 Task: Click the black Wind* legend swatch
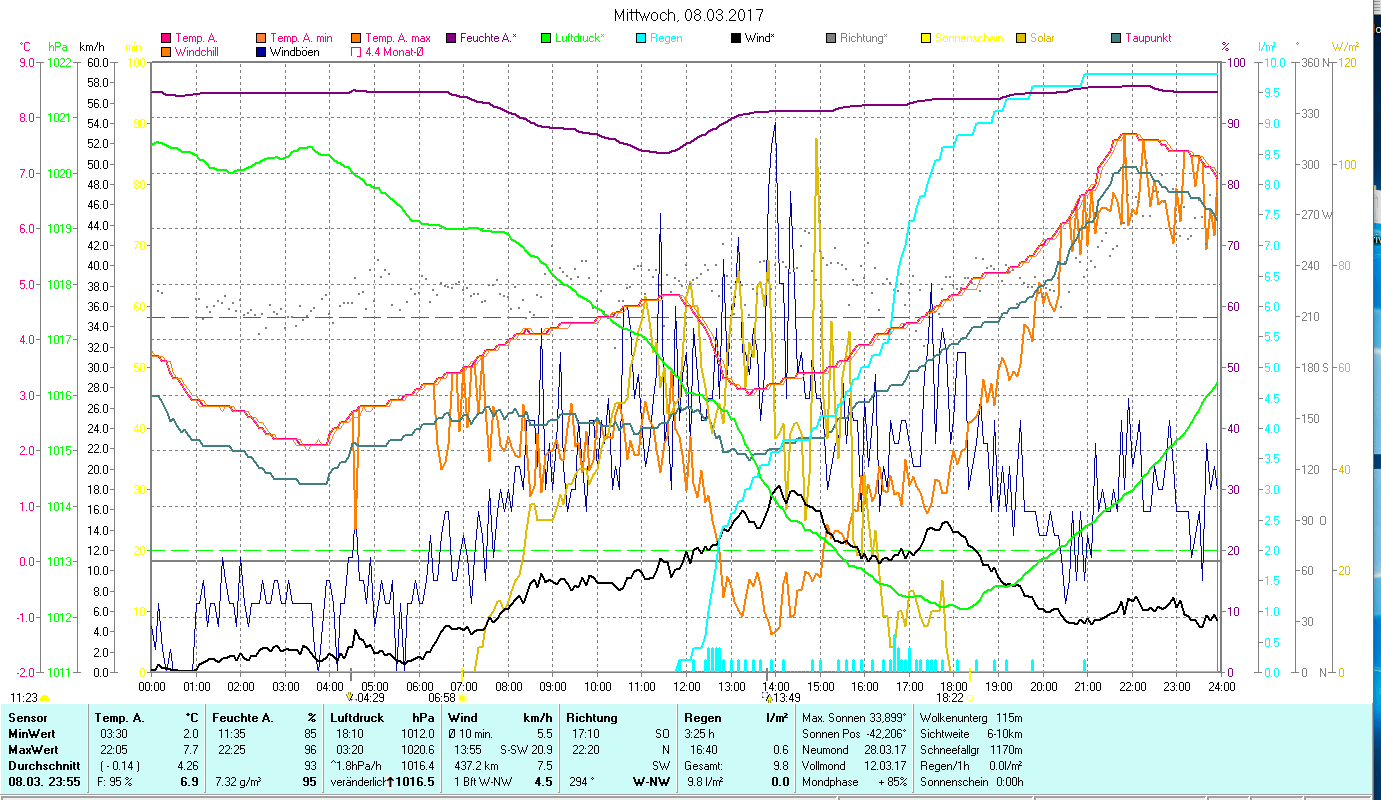(x=736, y=38)
